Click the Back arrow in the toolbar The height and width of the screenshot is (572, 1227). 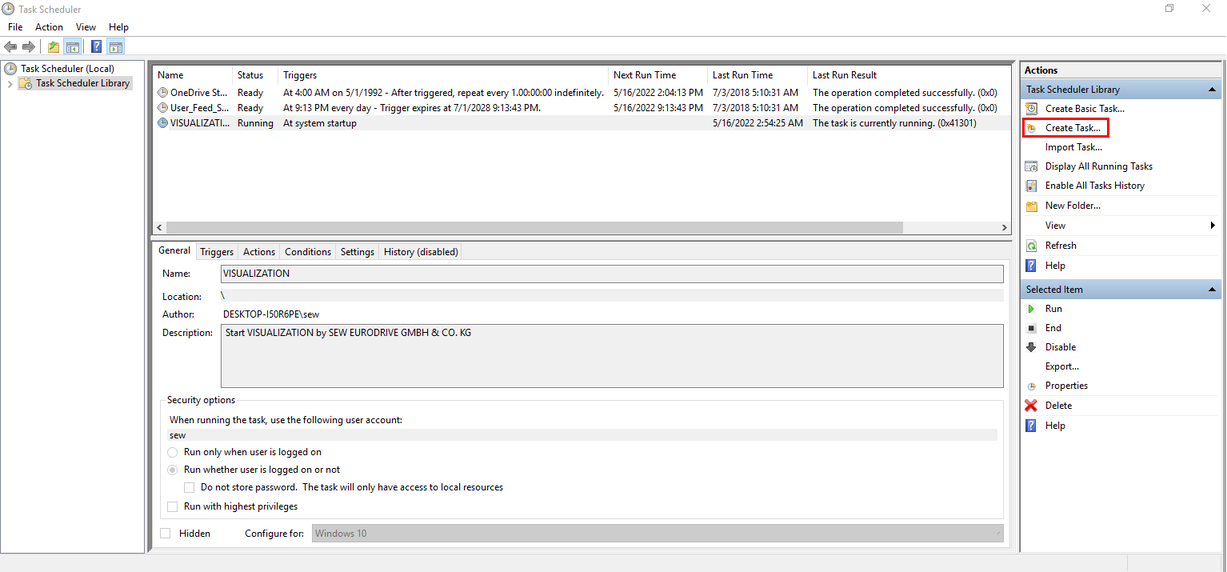click(x=11, y=47)
